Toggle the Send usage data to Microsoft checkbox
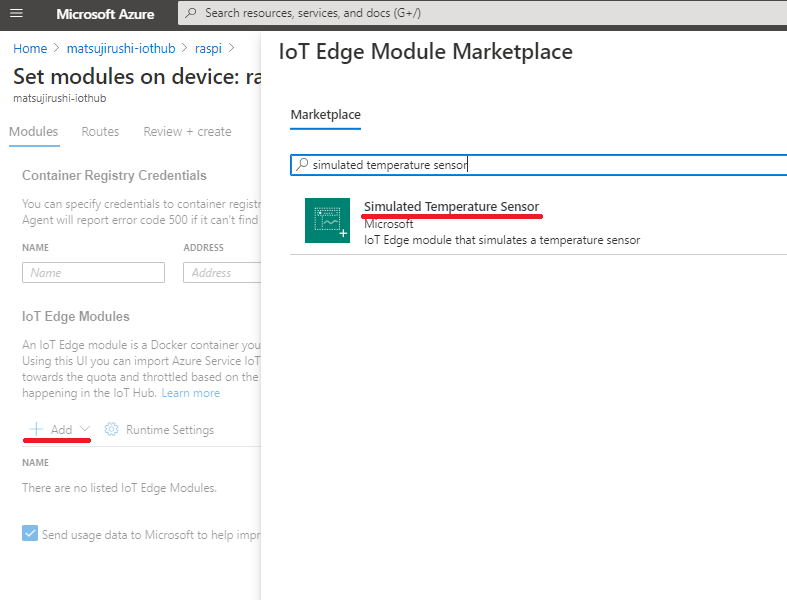Image resolution: width=787 pixels, height=600 pixels. [x=30, y=533]
